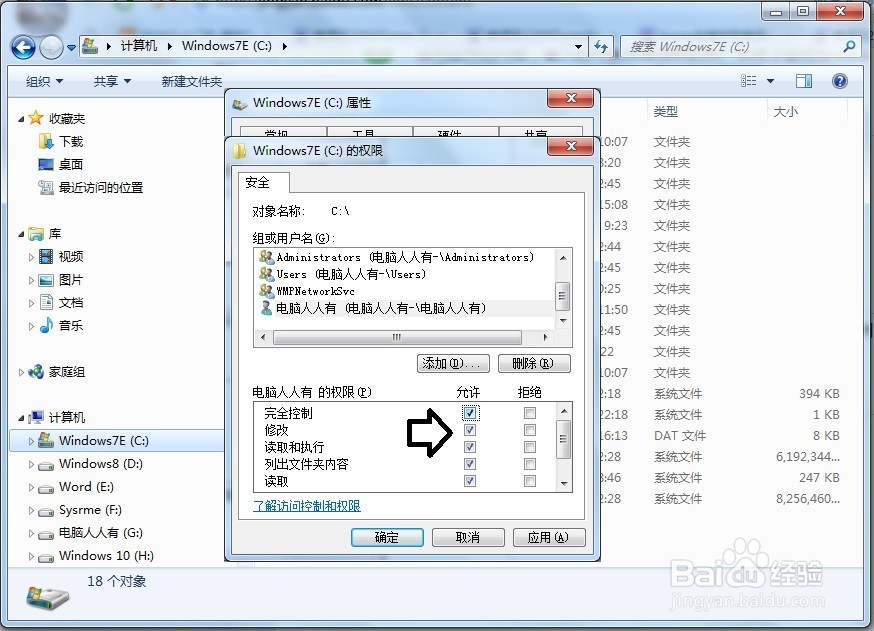This screenshot has height=631, width=874.
Task: Select the 库 libraries icon
Action: [x=36, y=234]
